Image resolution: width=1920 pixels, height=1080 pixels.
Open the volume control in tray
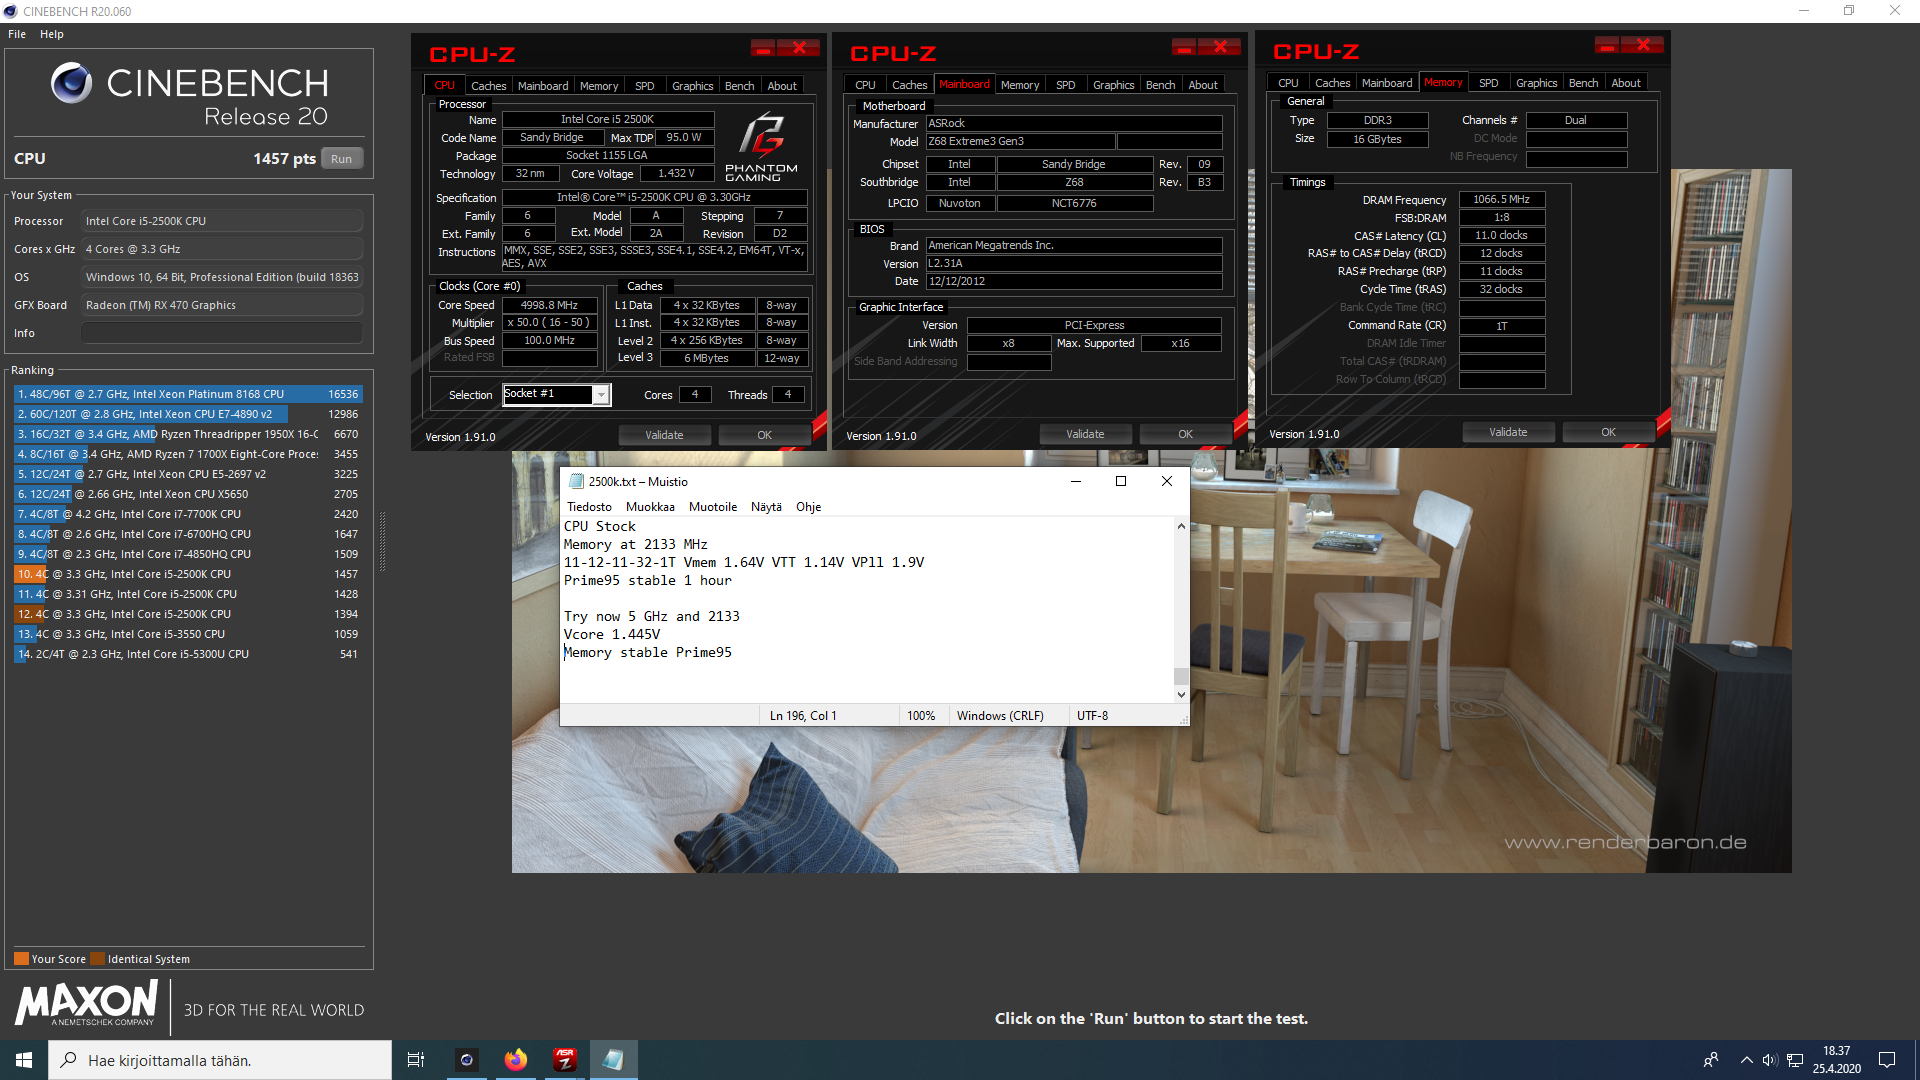(1770, 1060)
